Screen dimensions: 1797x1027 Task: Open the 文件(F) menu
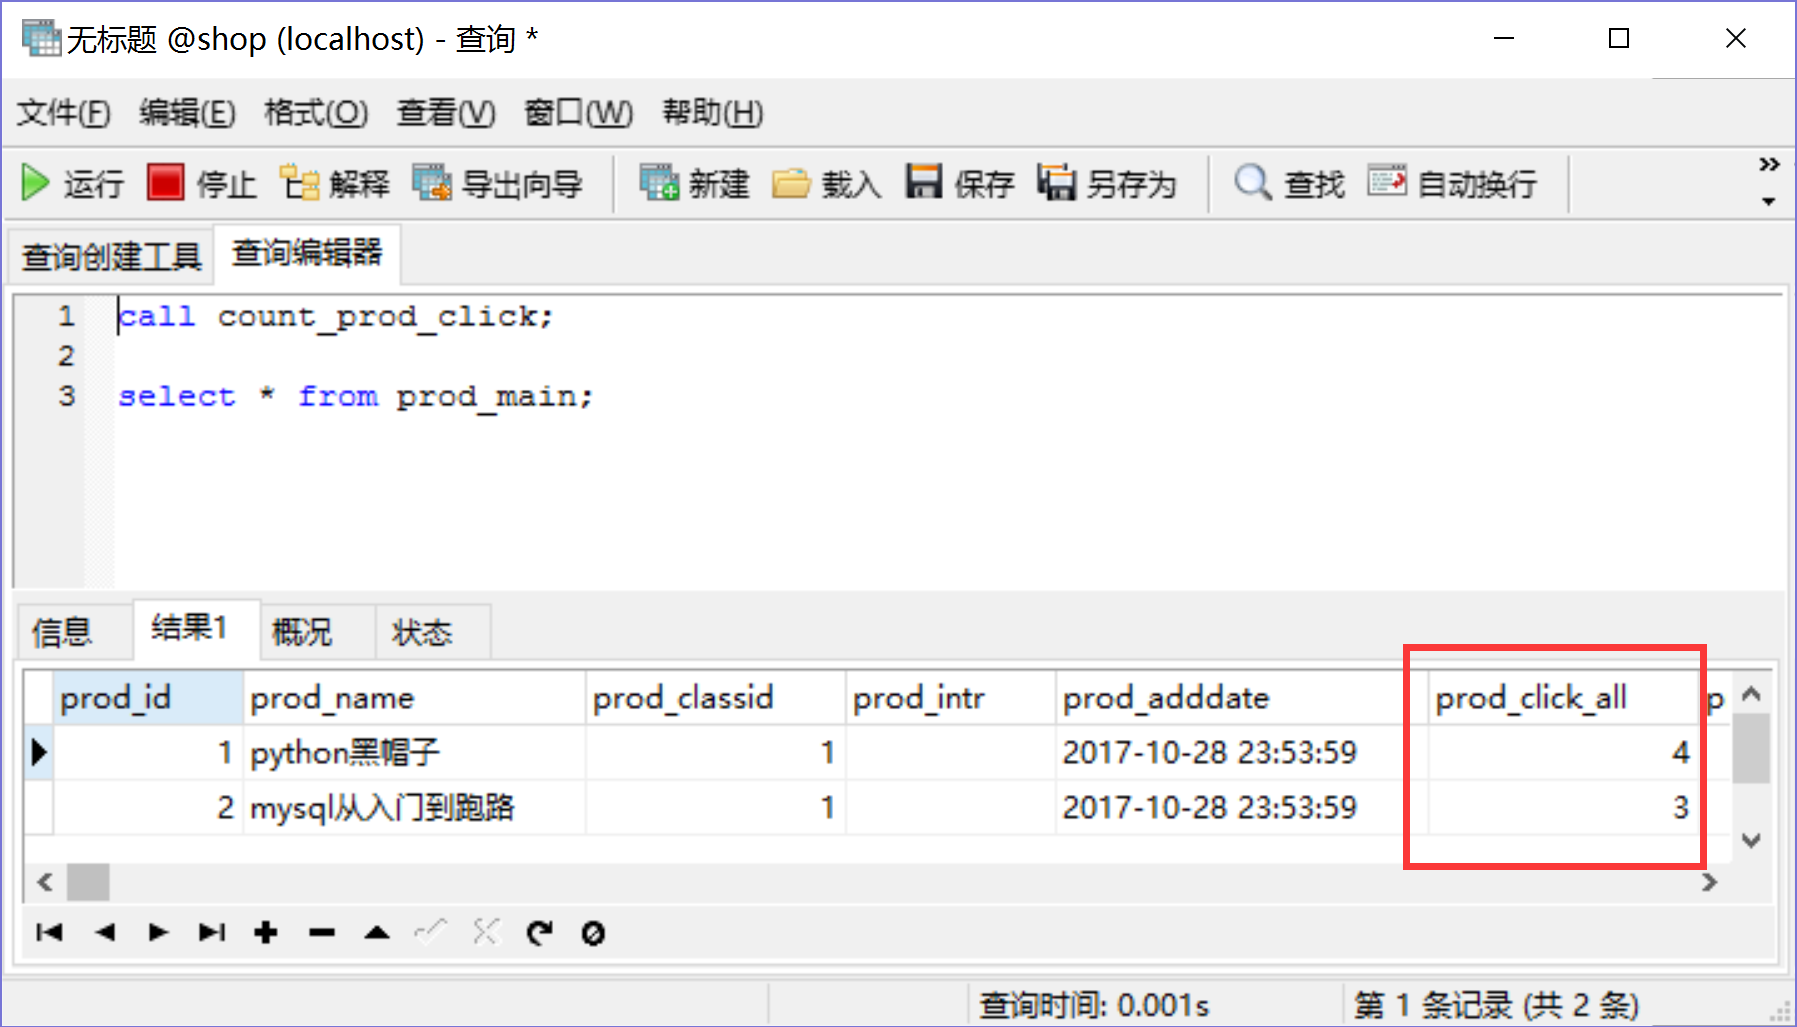(x=63, y=112)
